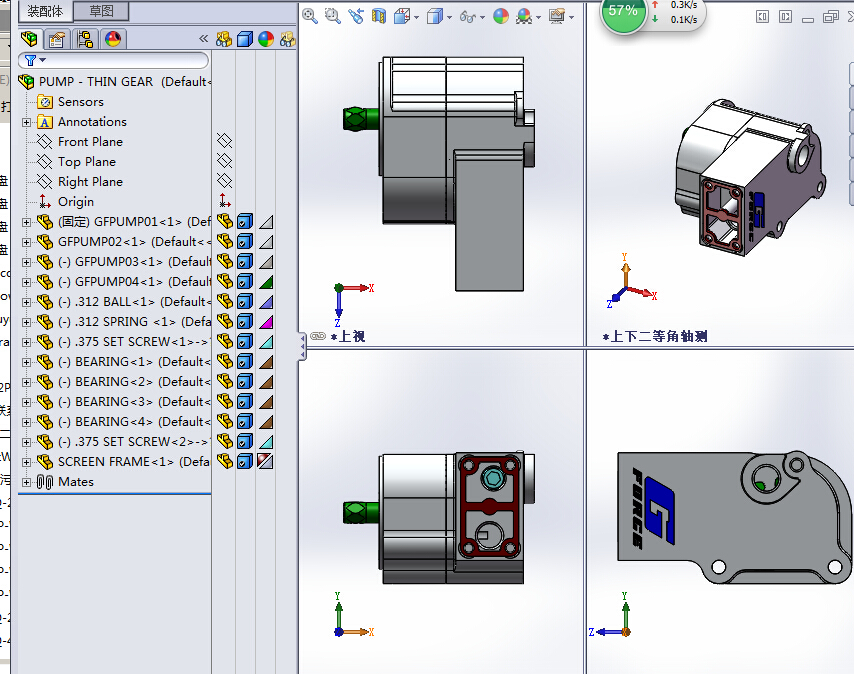Screen dimensions: 854x674
Task: Open the tree filter funnel dropdown
Action: point(35,60)
